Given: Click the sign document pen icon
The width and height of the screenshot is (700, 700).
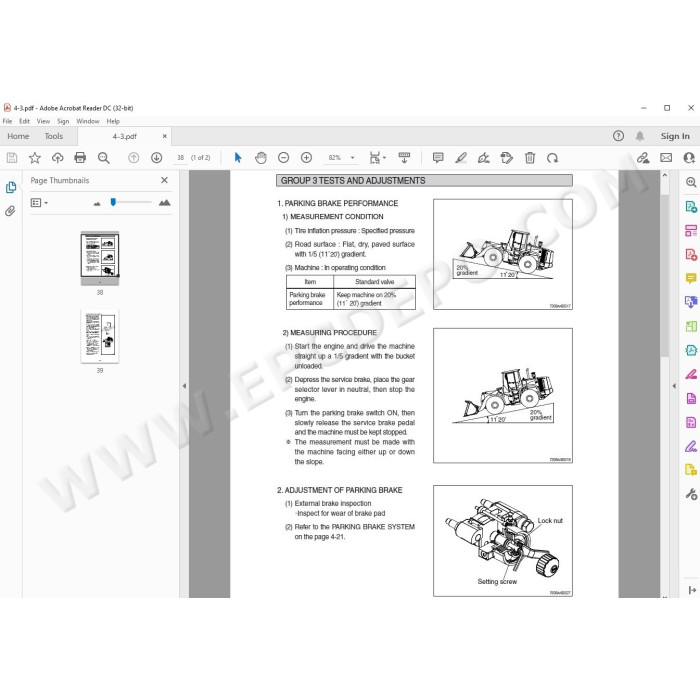Looking at the screenshot, I should 484,158.
